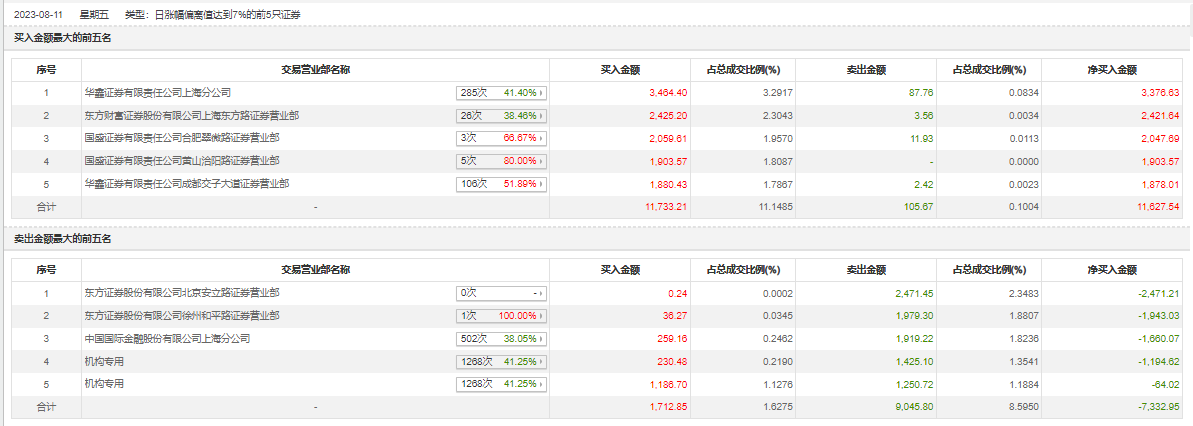Open 华鑫证券有限责任公司上海分公司 link
This screenshot has height=426, width=1193.
click(x=158, y=92)
